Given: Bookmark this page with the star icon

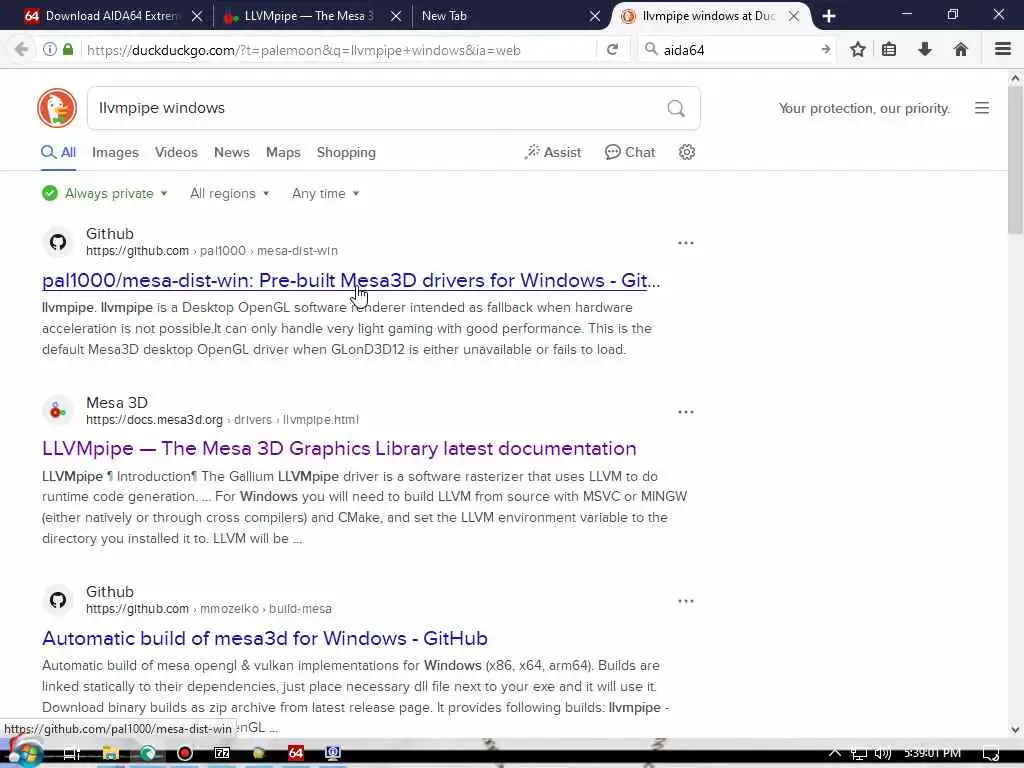Looking at the screenshot, I should (857, 50).
